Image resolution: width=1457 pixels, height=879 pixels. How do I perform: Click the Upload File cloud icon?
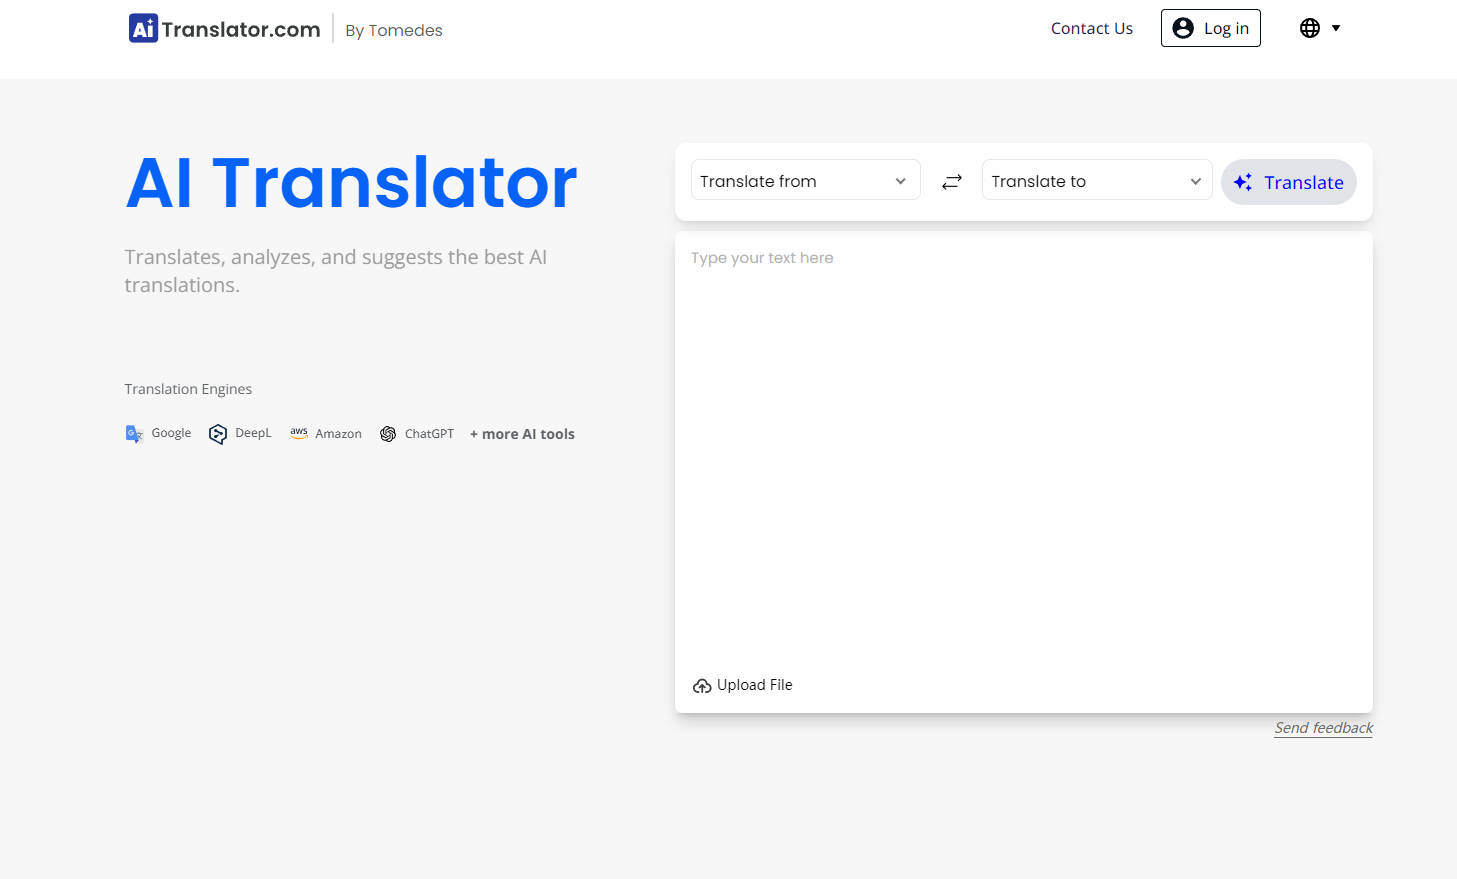702,685
